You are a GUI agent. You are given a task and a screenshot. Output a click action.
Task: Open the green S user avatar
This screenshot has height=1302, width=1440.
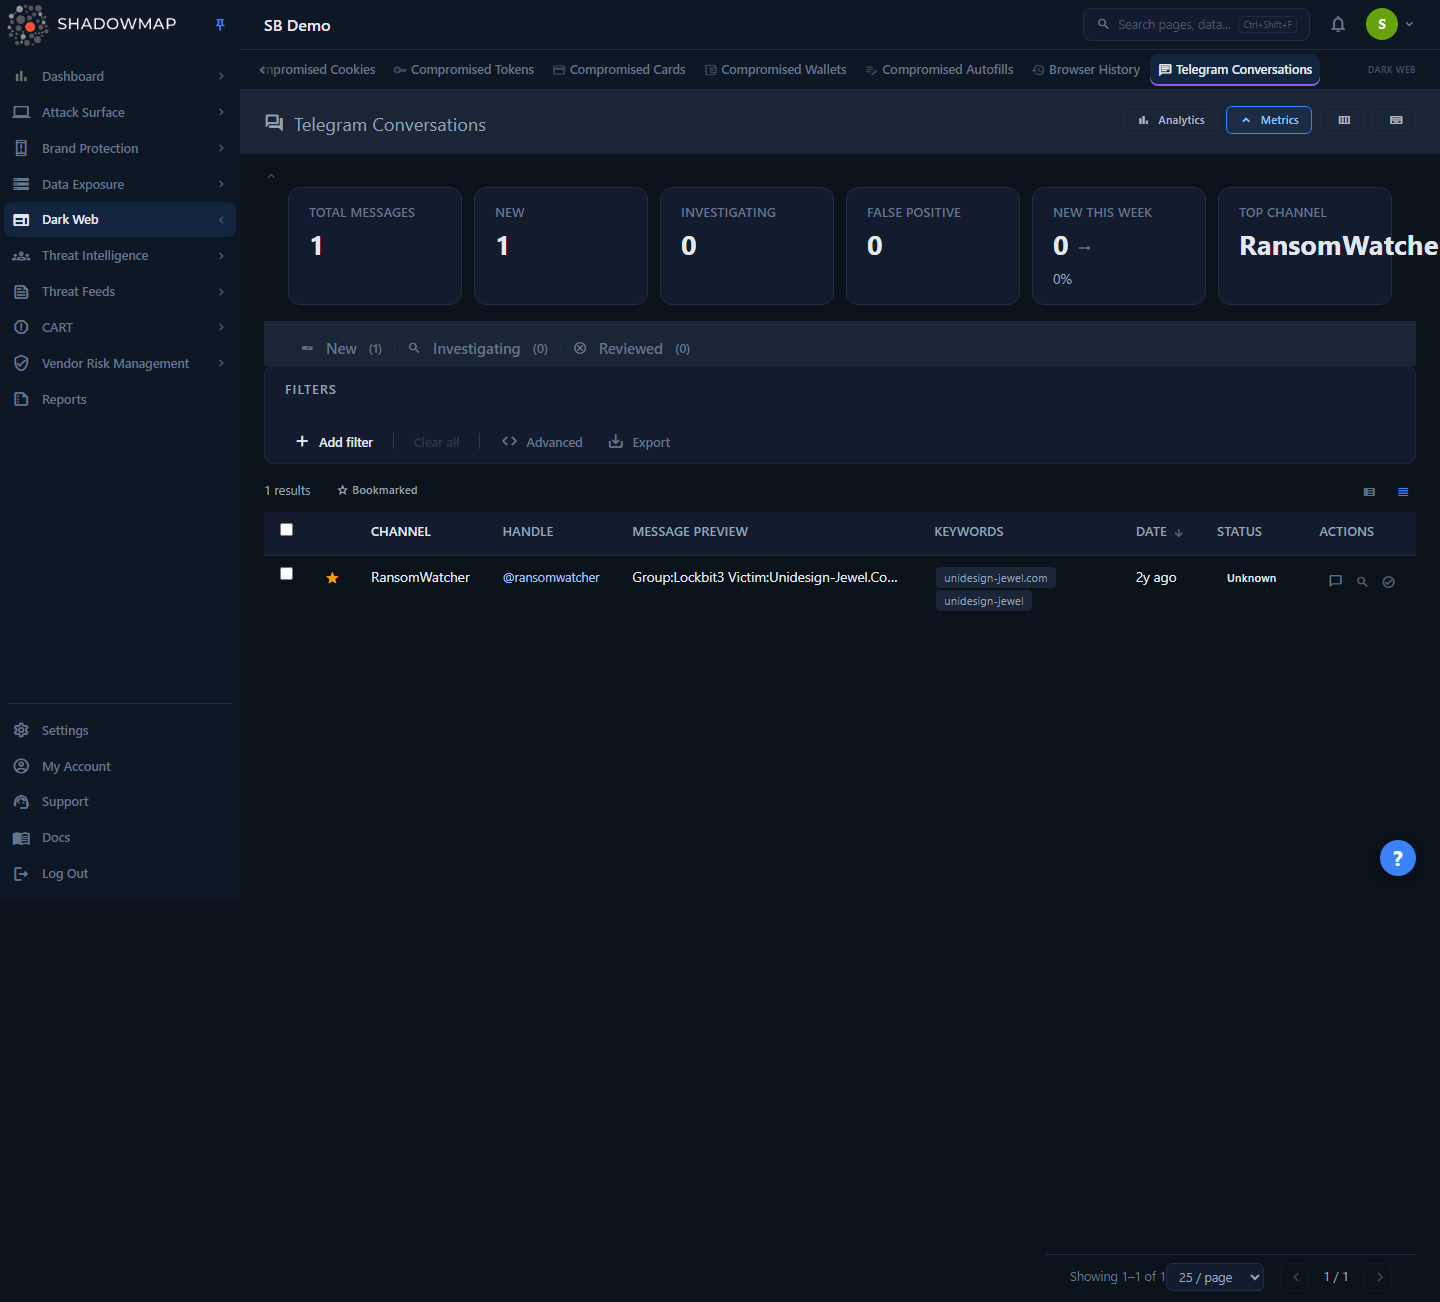1382,24
